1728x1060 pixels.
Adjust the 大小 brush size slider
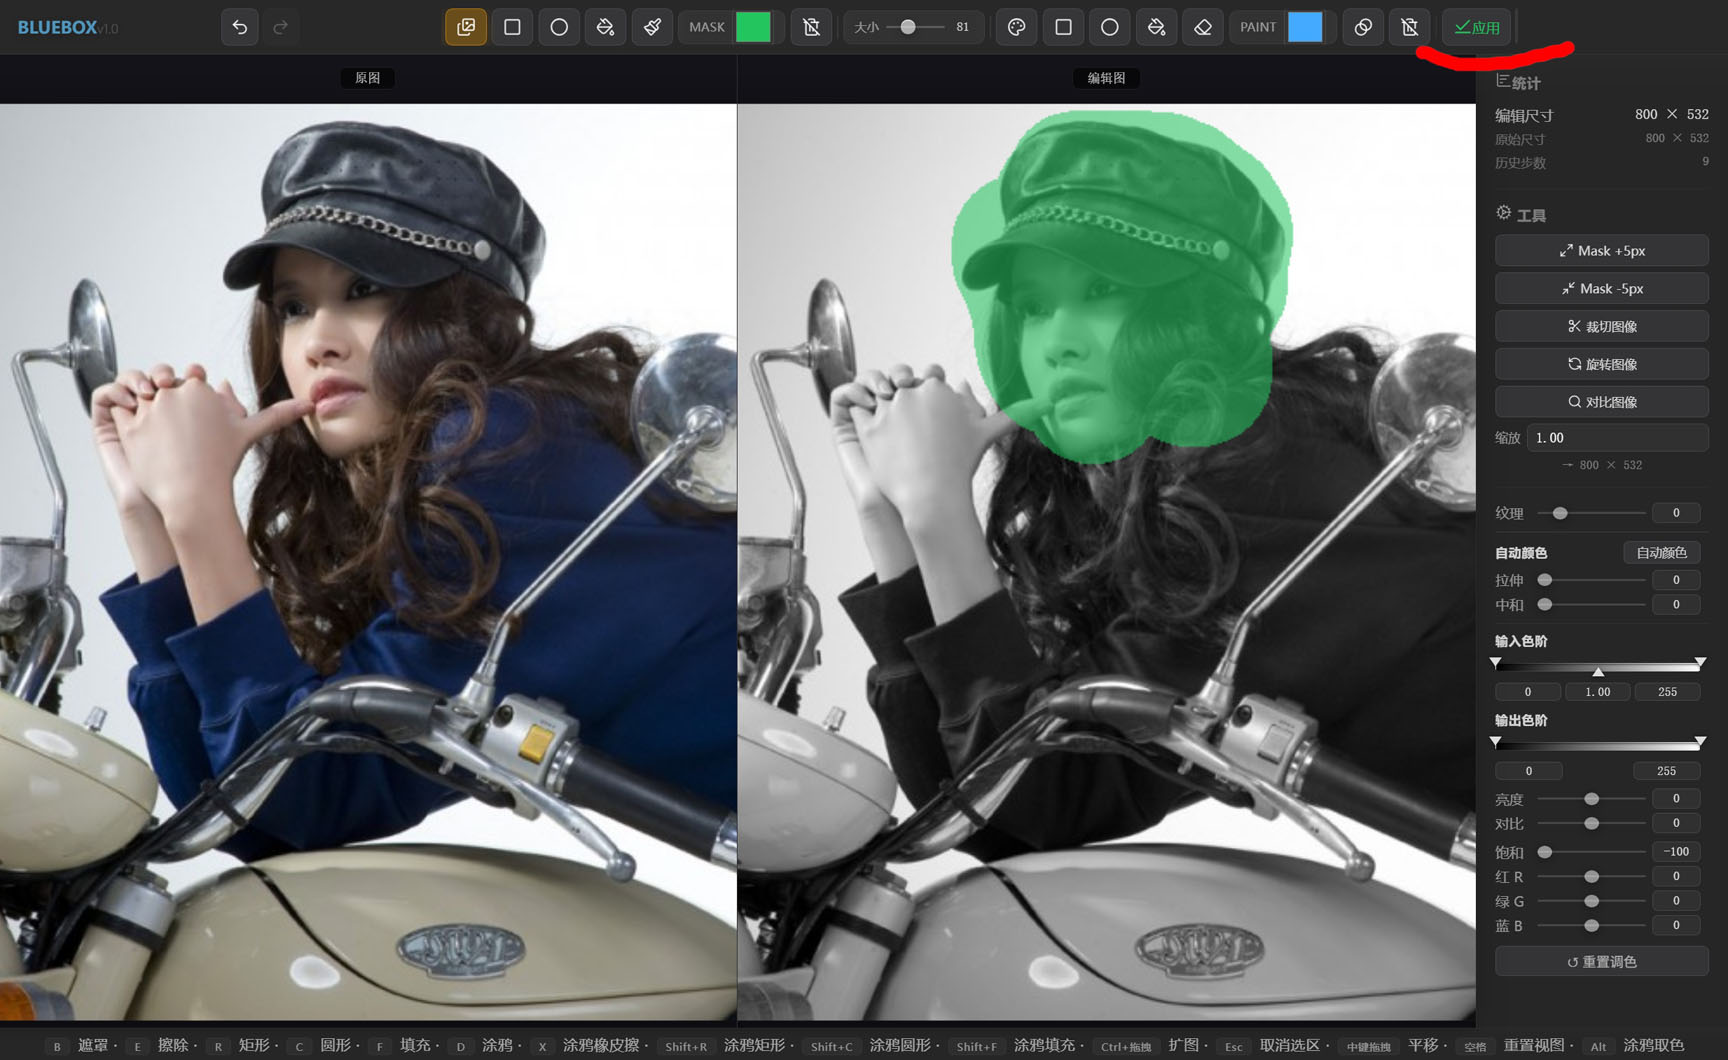(x=915, y=27)
